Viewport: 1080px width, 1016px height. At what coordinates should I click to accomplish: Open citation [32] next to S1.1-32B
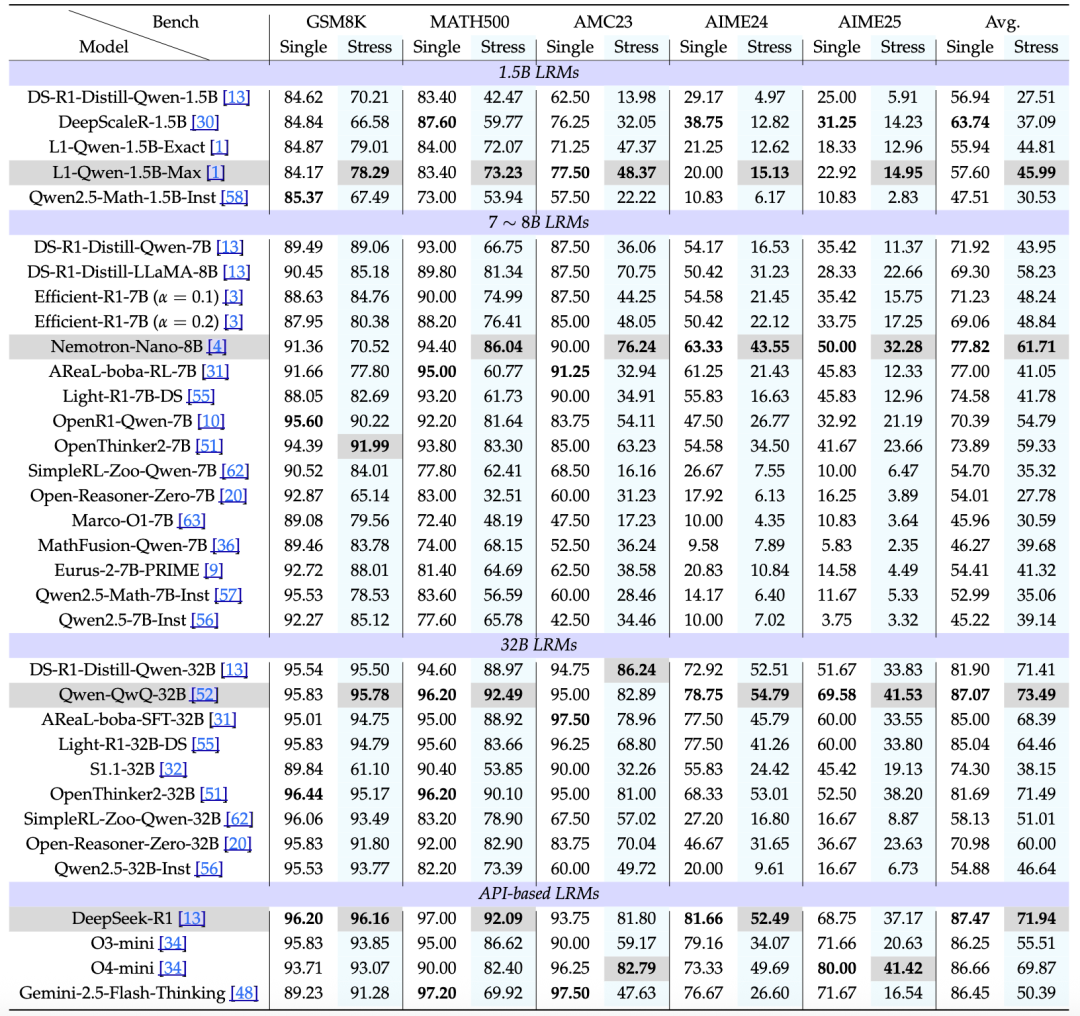(x=173, y=769)
